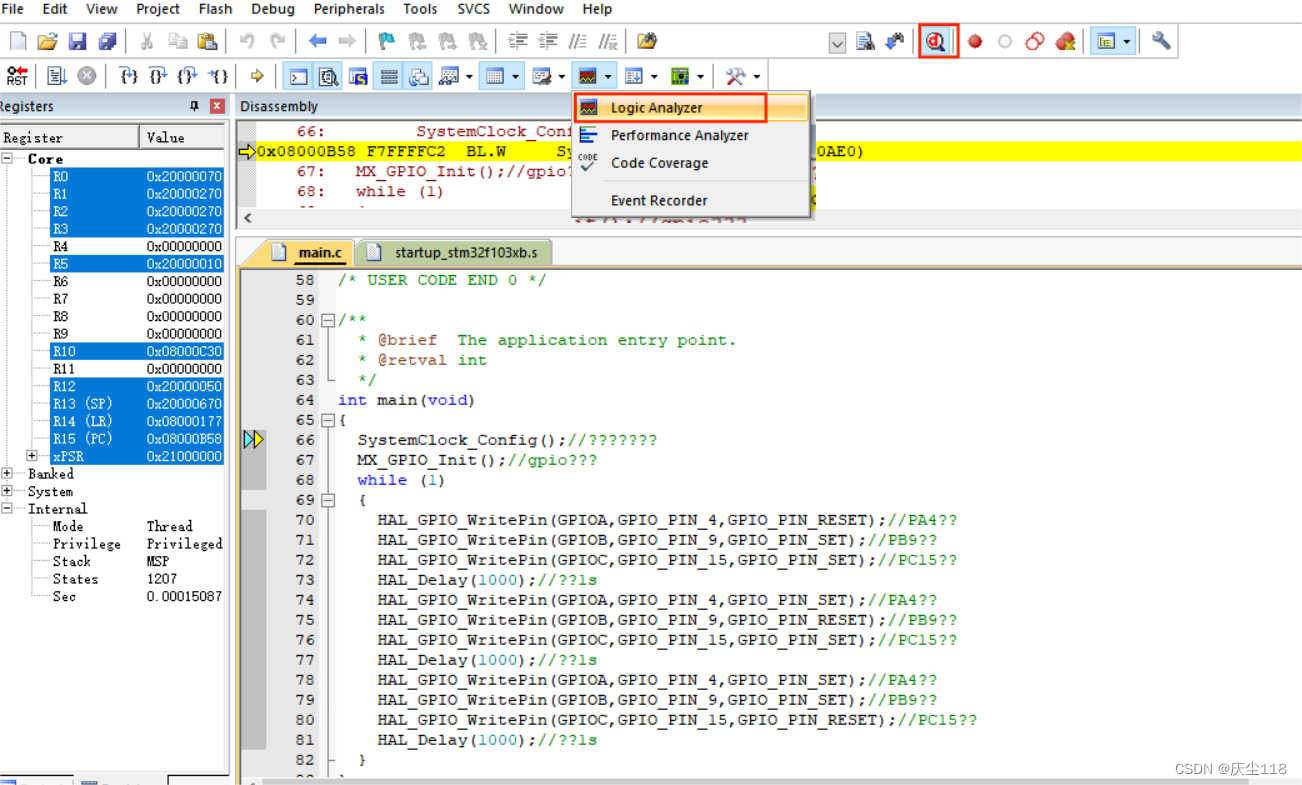Toggle Call Stack window icon

point(419,76)
